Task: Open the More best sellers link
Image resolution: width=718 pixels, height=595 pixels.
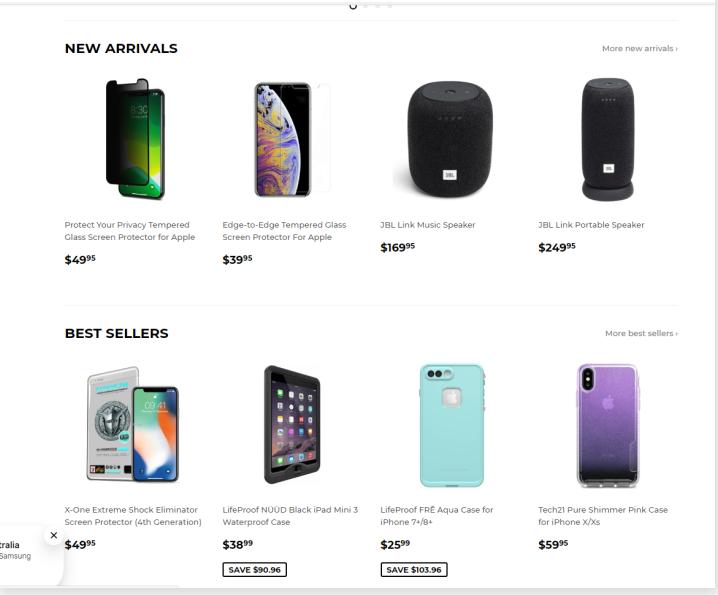Action: [640, 334]
